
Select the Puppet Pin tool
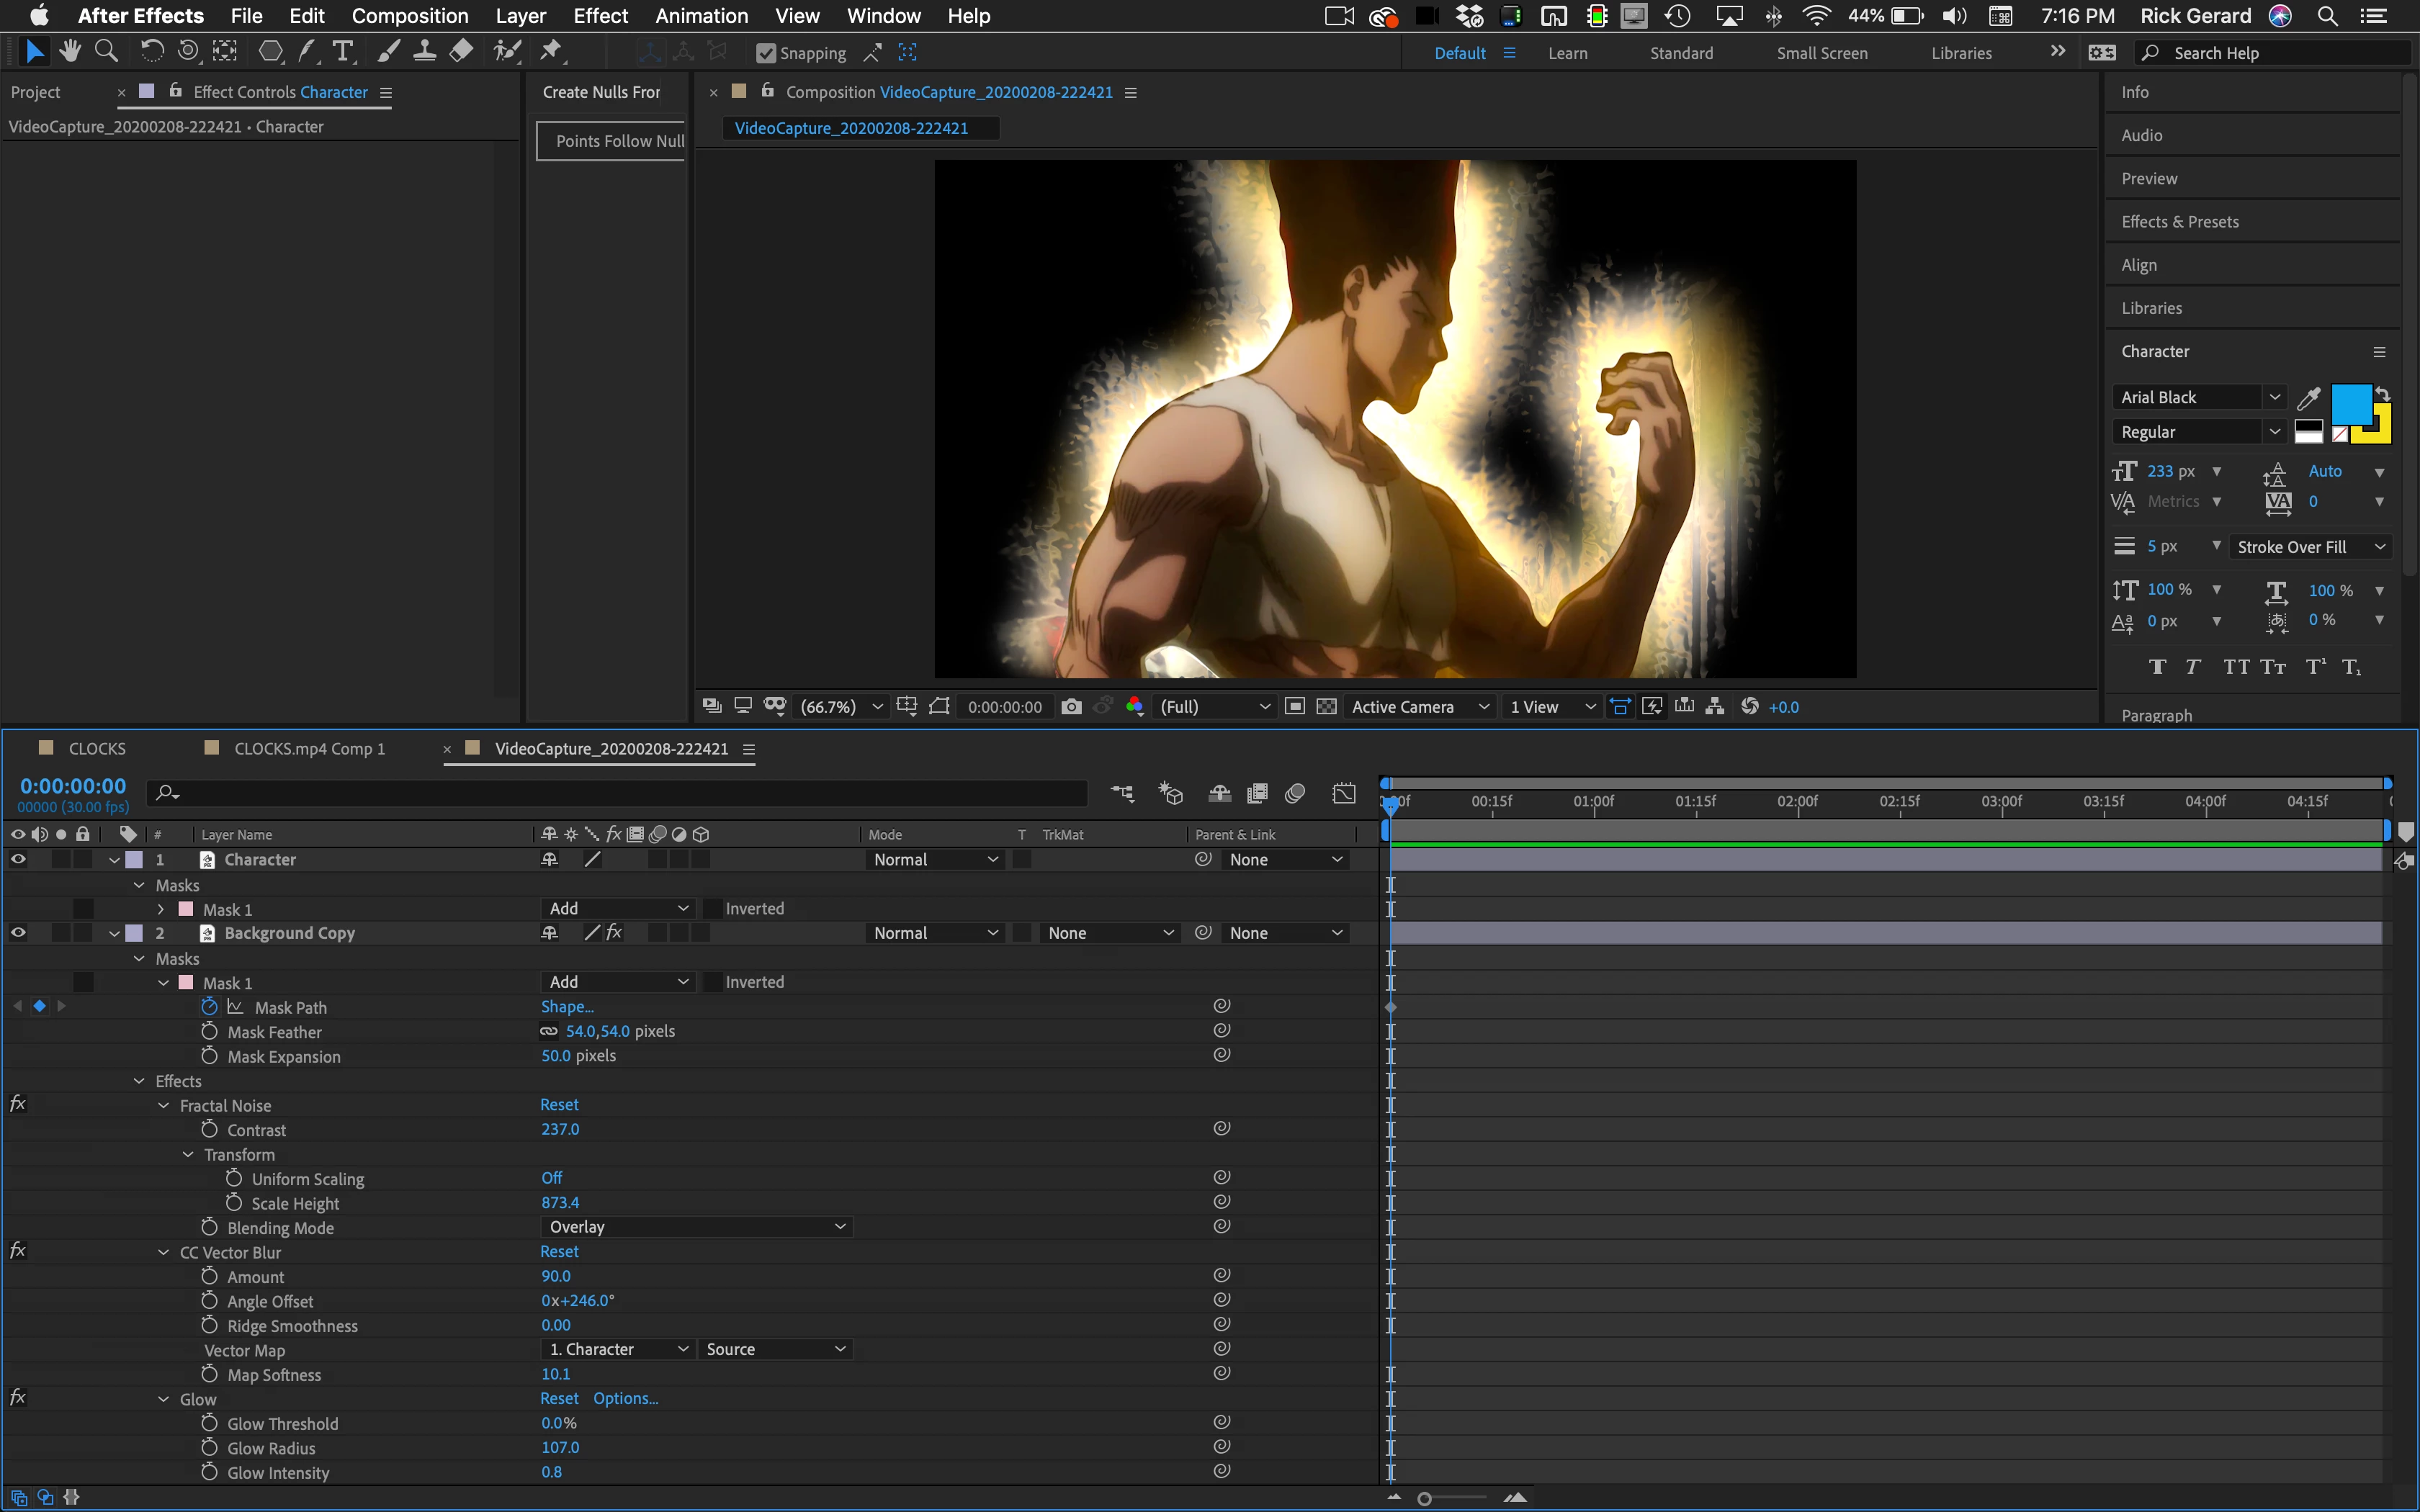coord(551,51)
